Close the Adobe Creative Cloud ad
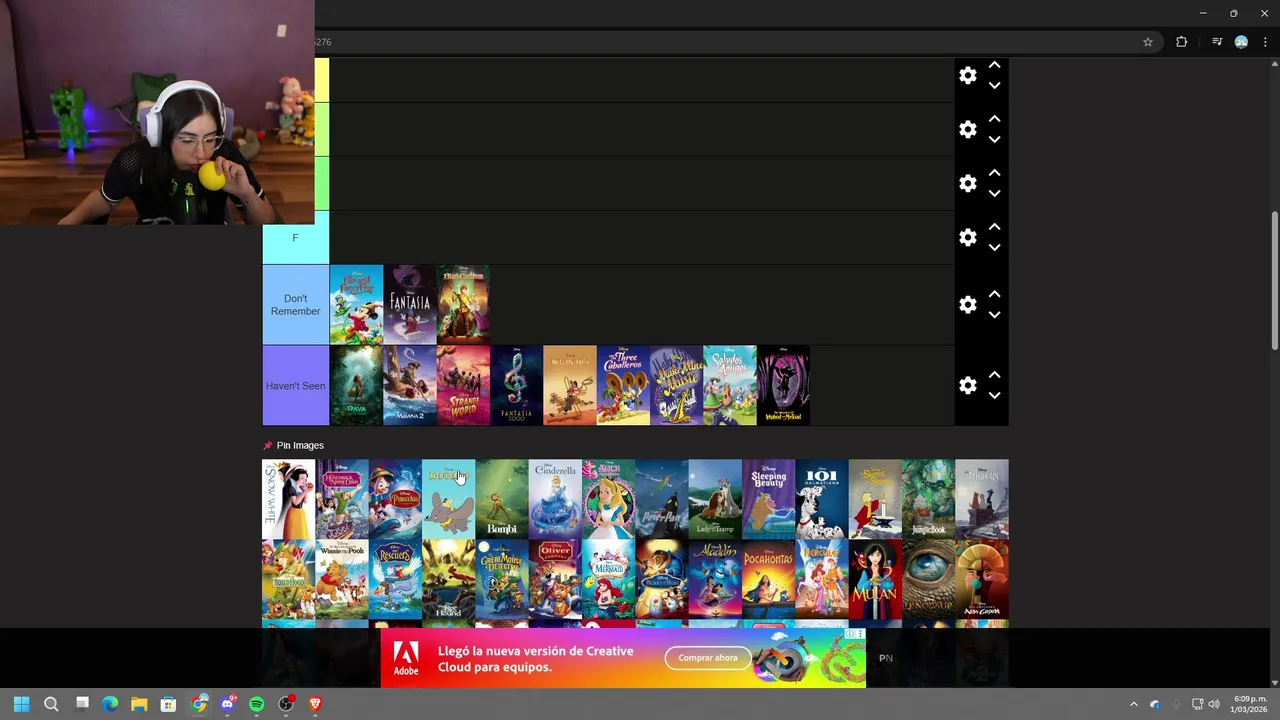1280x720 pixels. pos(859,634)
